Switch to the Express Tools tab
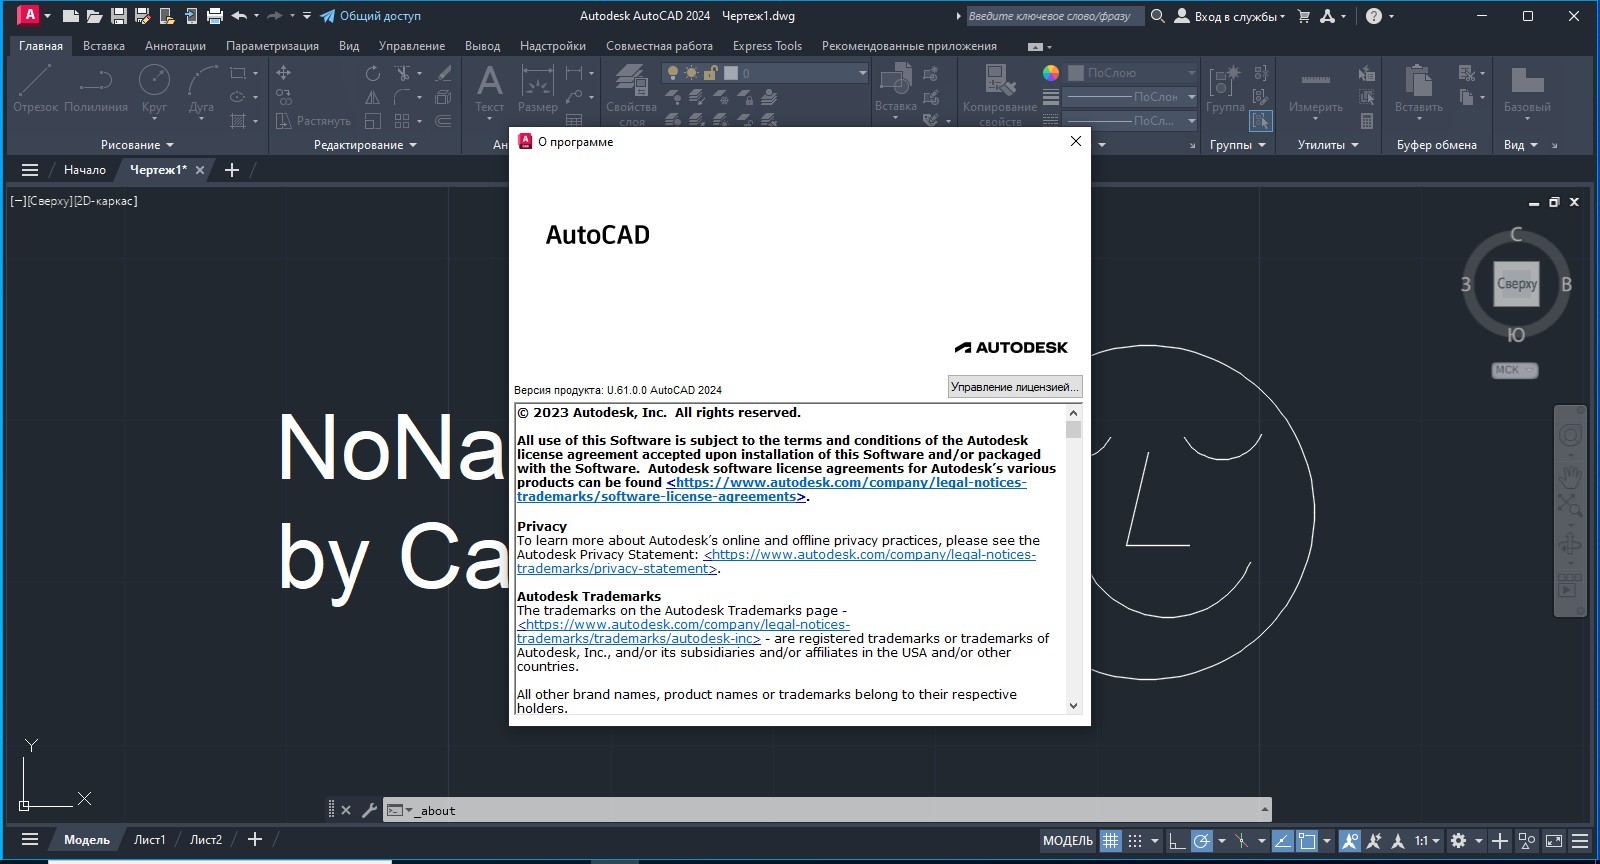Viewport: 1600px width, 864px height. click(x=767, y=46)
